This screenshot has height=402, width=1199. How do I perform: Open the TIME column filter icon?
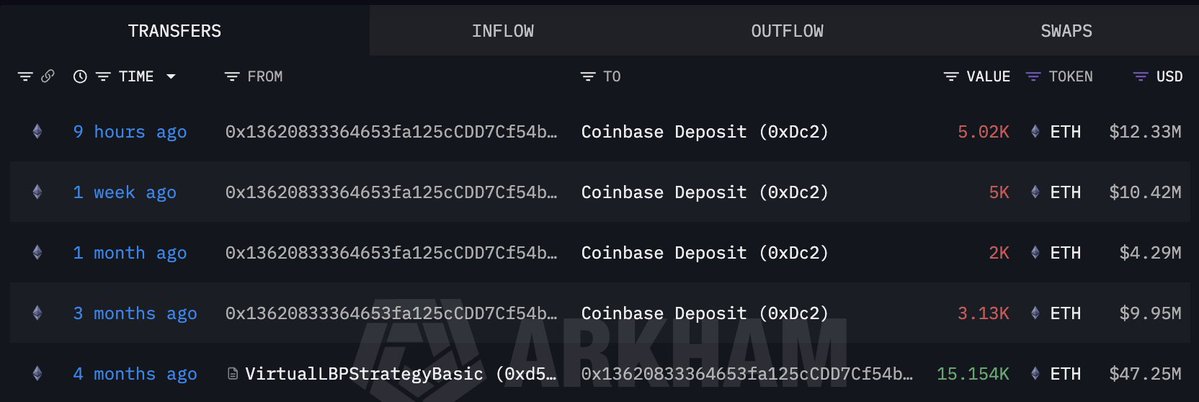102,77
